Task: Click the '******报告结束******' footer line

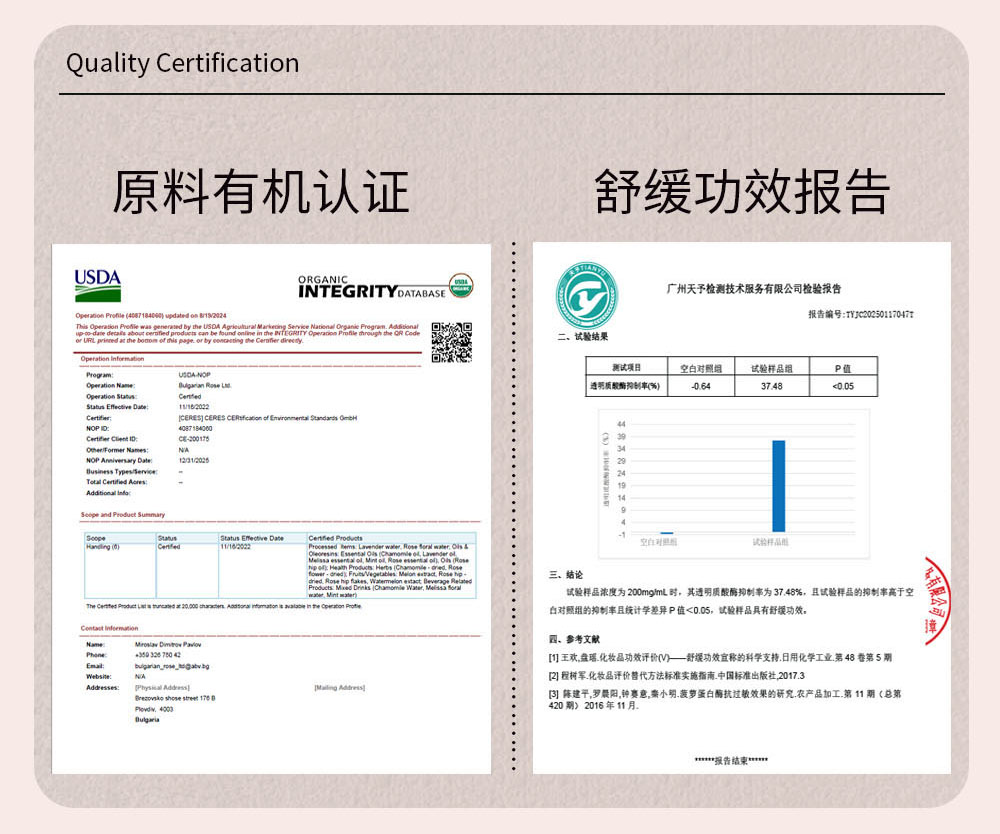Action: (x=732, y=761)
